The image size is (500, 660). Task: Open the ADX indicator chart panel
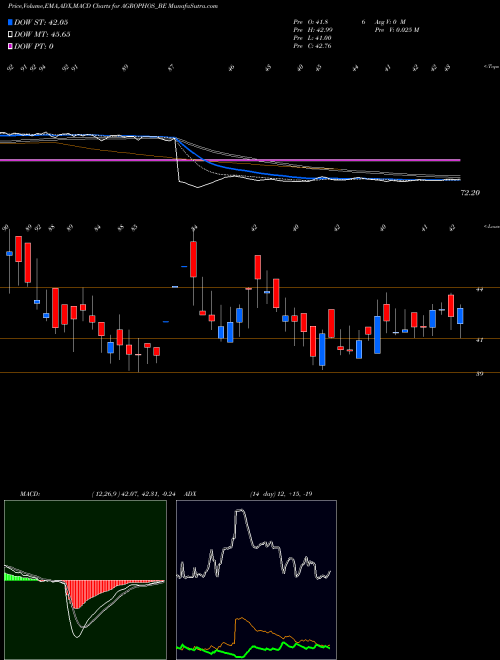coord(256,580)
